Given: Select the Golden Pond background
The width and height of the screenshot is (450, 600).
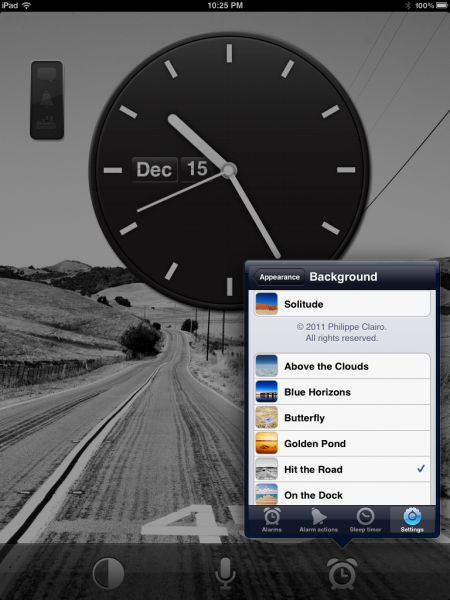Looking at the screenshot, I should 342,443.
